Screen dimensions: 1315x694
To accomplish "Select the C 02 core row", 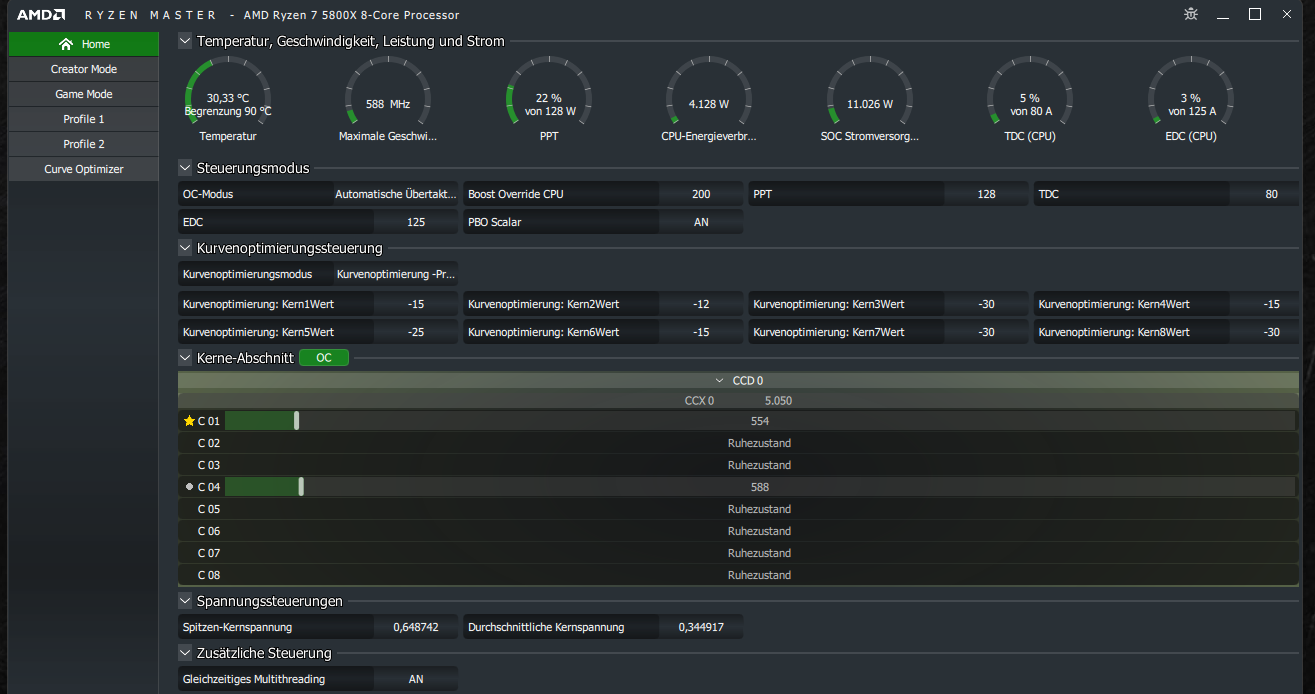I will tap(738, 443).
